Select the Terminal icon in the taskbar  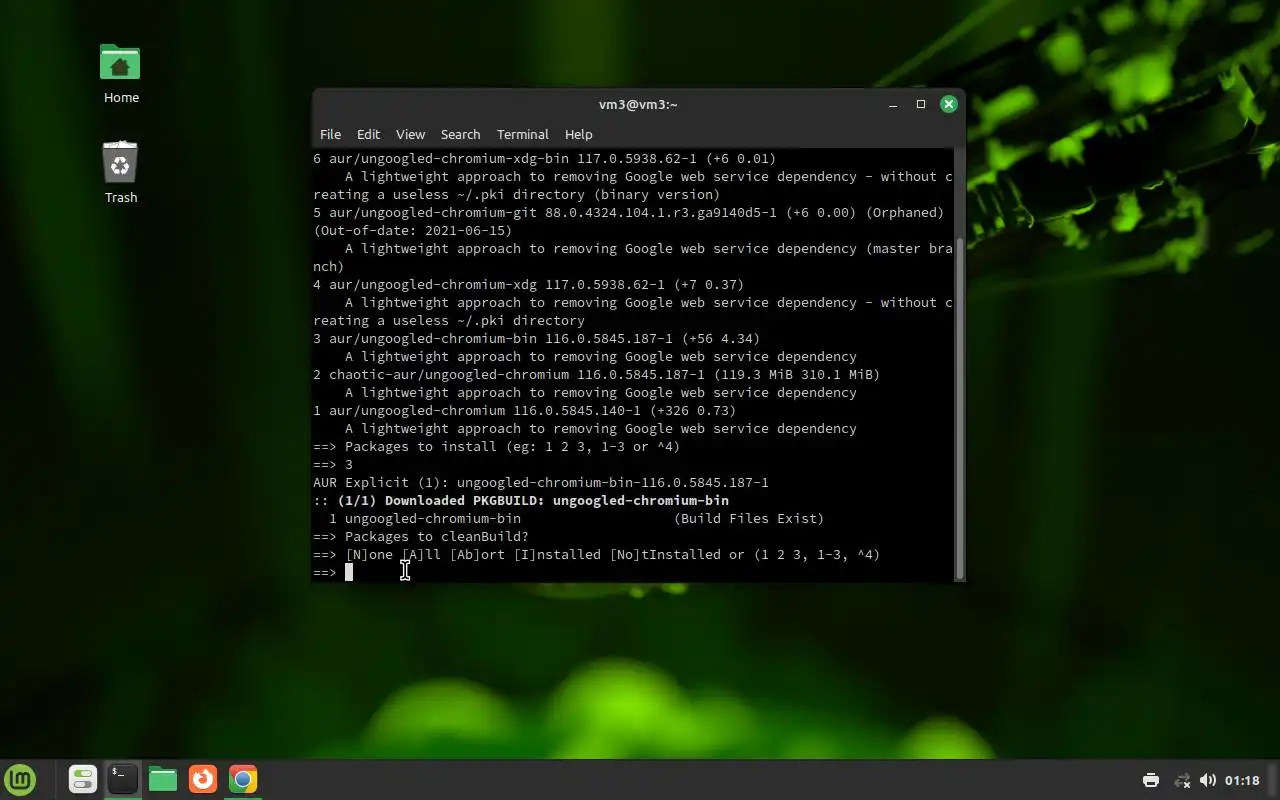click(x=122, y=779)
